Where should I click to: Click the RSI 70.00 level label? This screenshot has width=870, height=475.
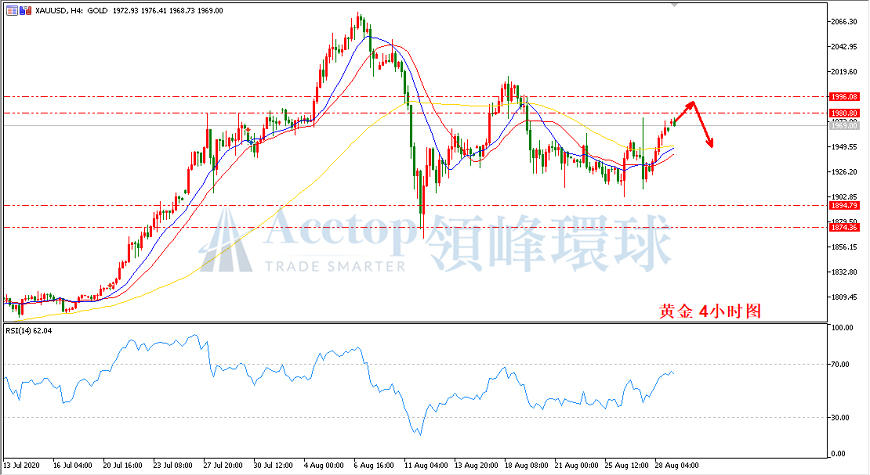point(841,365)
